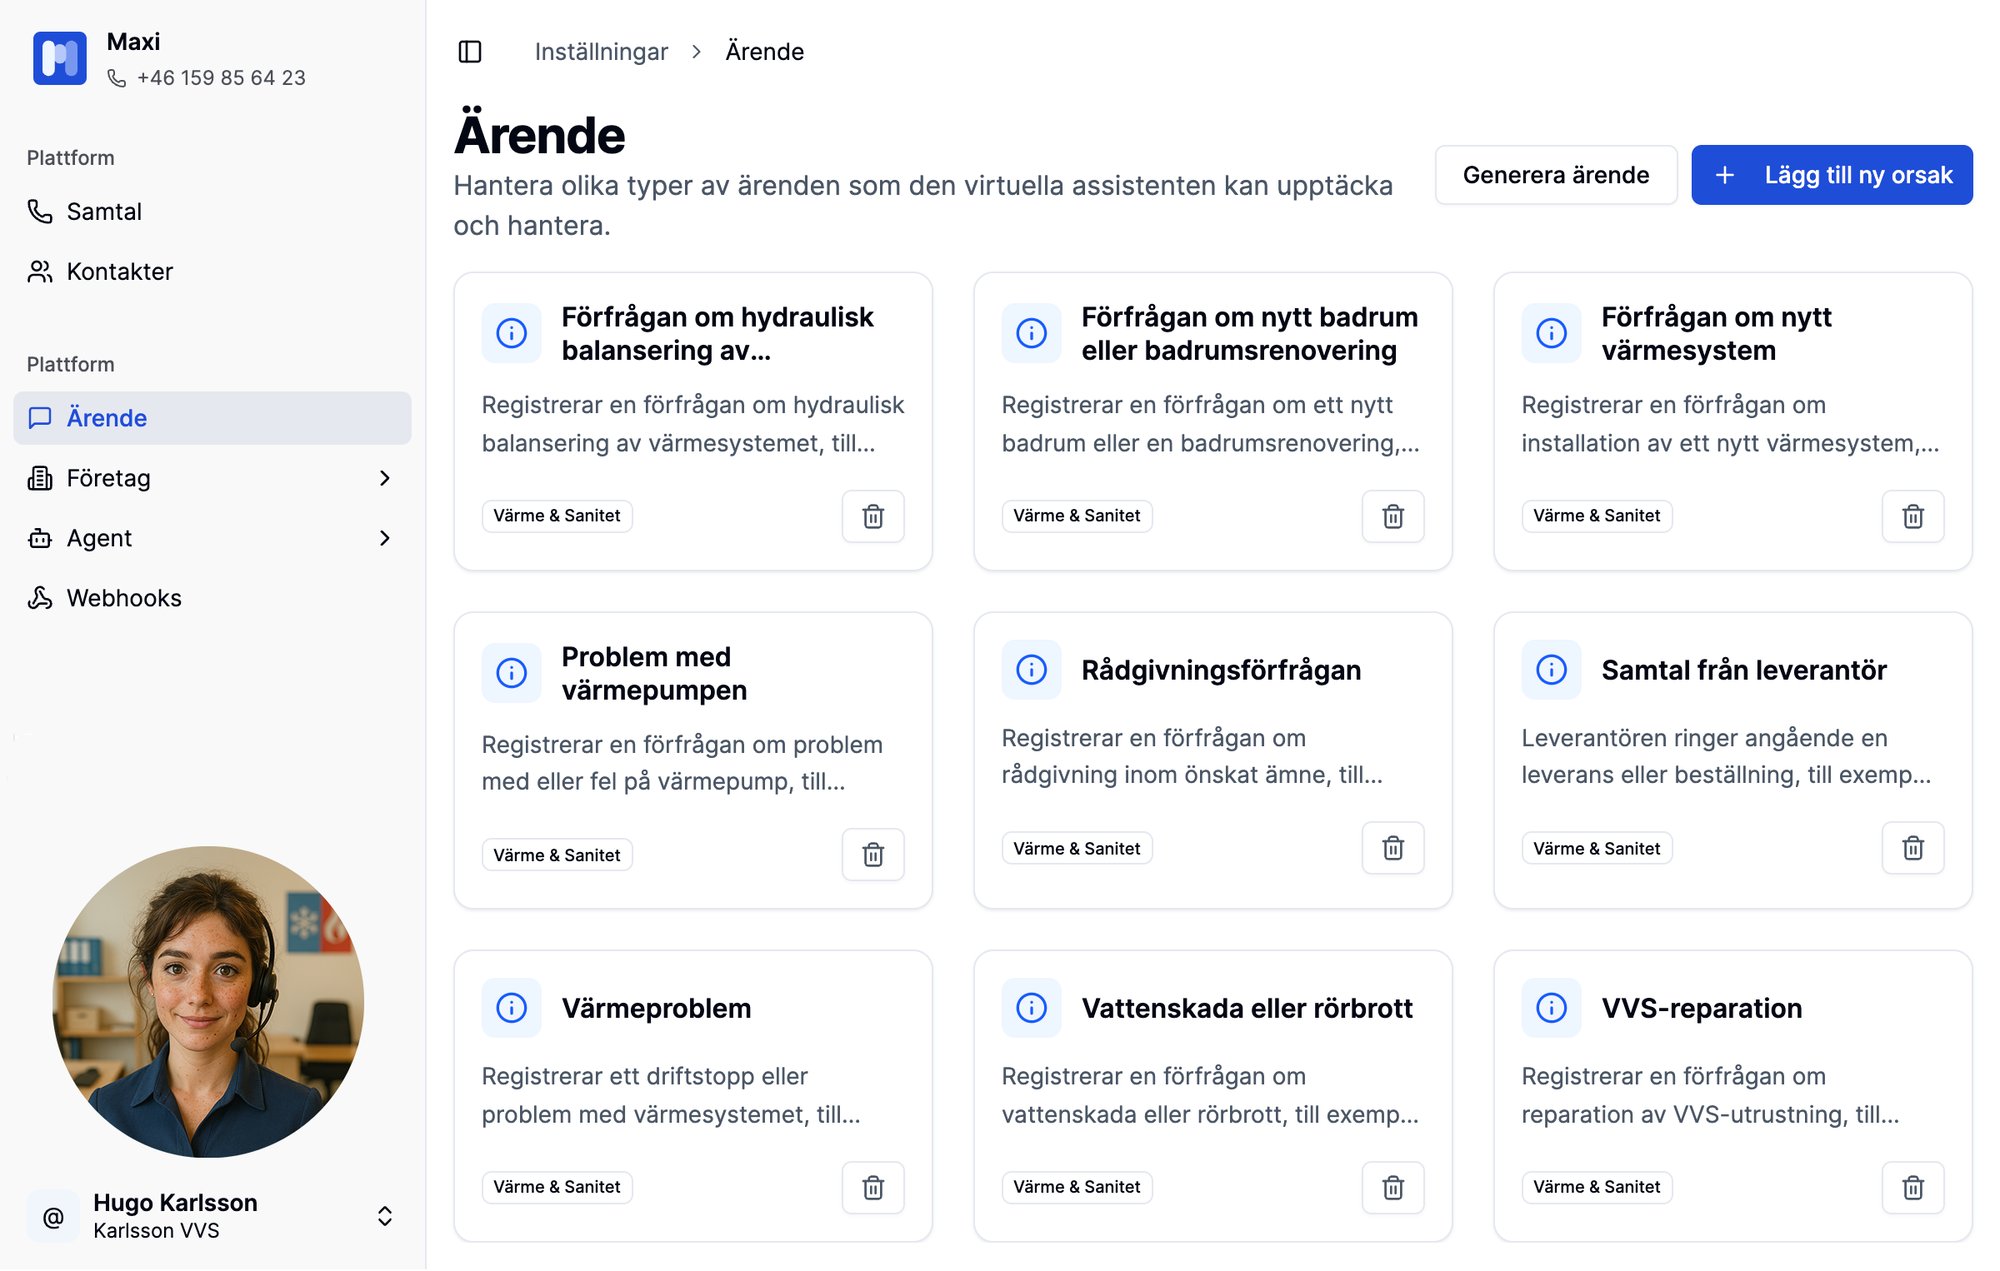This screenshot has height=1271, width=2000.
Task: Click info icon on Problem med värmepumpen
Action: tap(511, 673)
